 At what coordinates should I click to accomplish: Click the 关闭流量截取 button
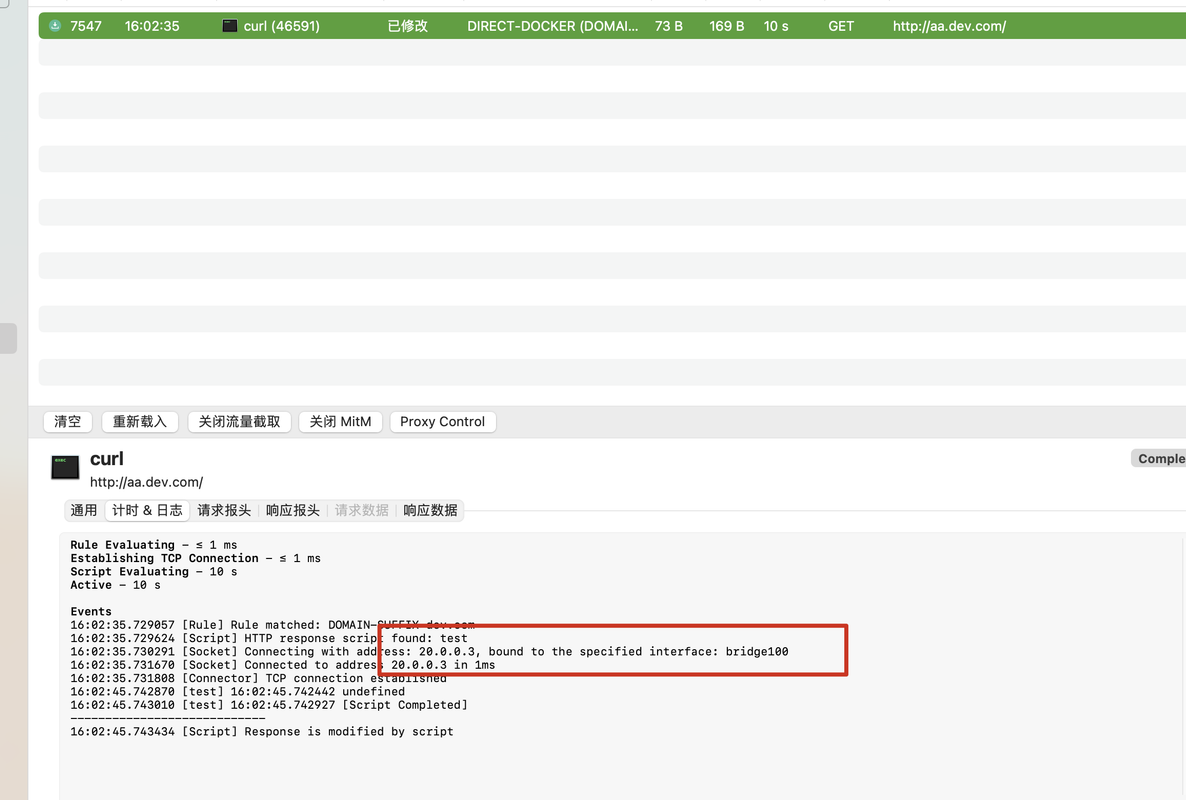point(239,422)
